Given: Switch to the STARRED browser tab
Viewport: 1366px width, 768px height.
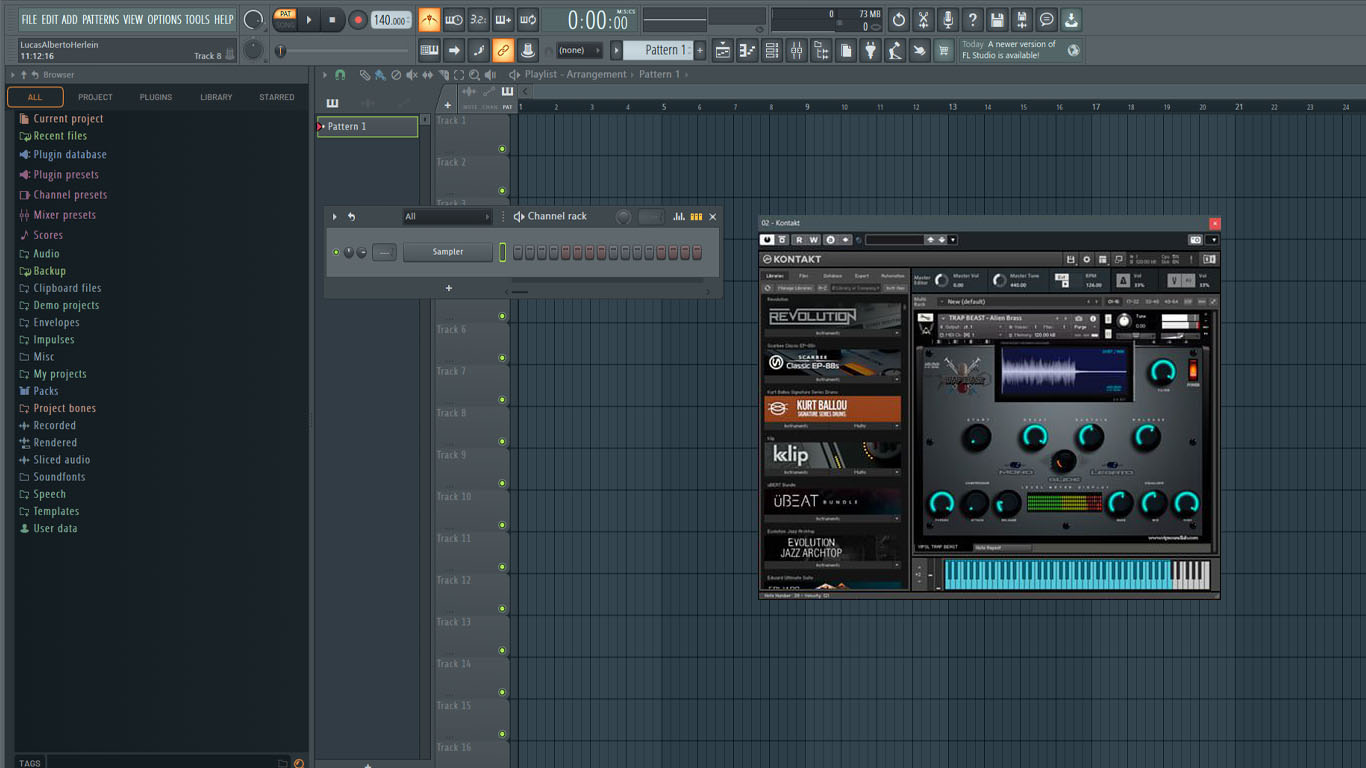Looking at the screenshot, I should [x=277, y=97].
